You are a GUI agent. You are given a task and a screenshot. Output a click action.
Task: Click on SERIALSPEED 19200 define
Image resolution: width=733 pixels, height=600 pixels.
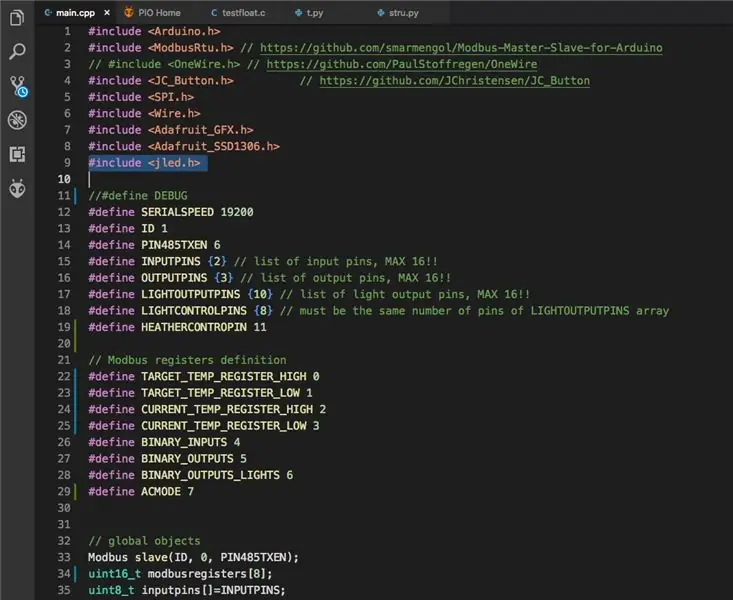click(171, 212)
